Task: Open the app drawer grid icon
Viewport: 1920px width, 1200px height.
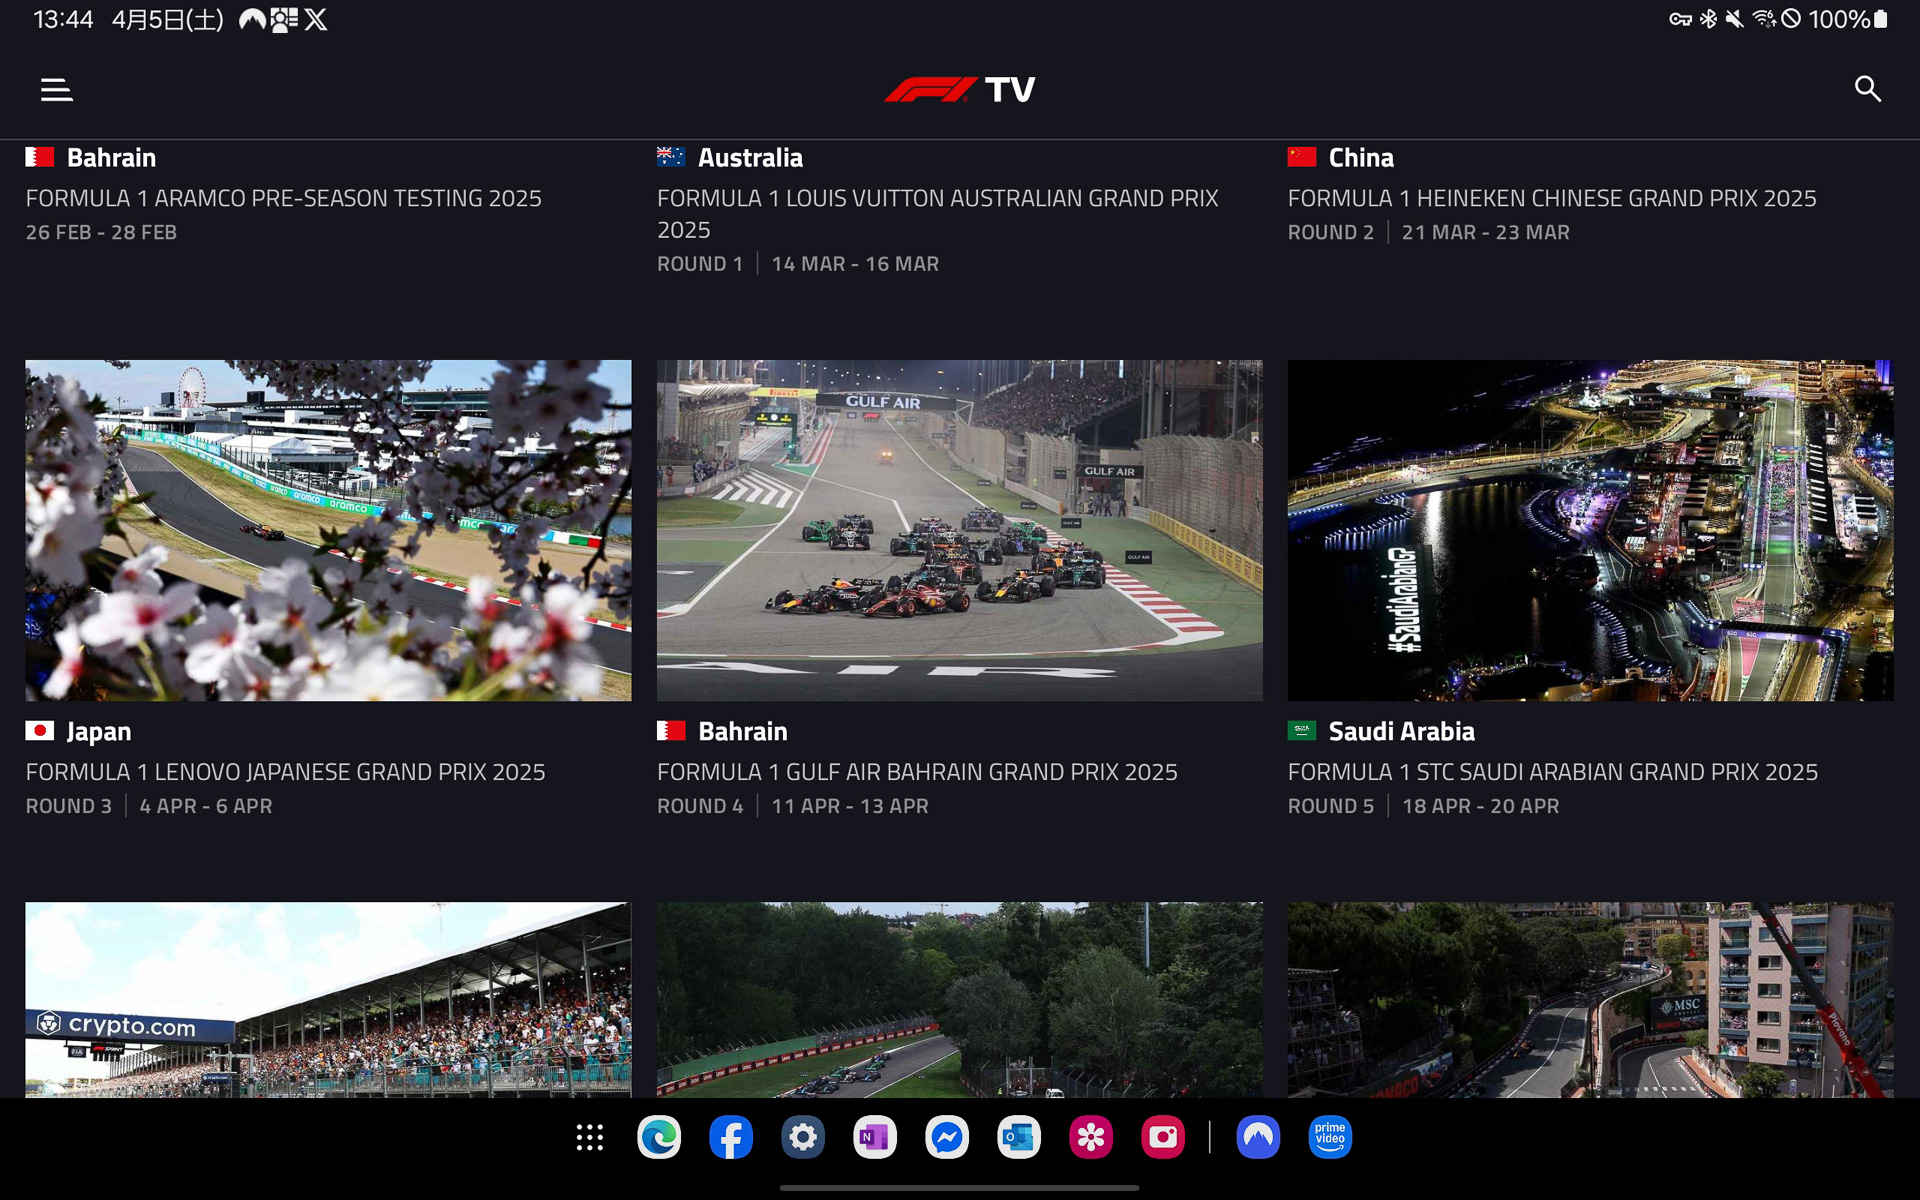Action: 590,1137
